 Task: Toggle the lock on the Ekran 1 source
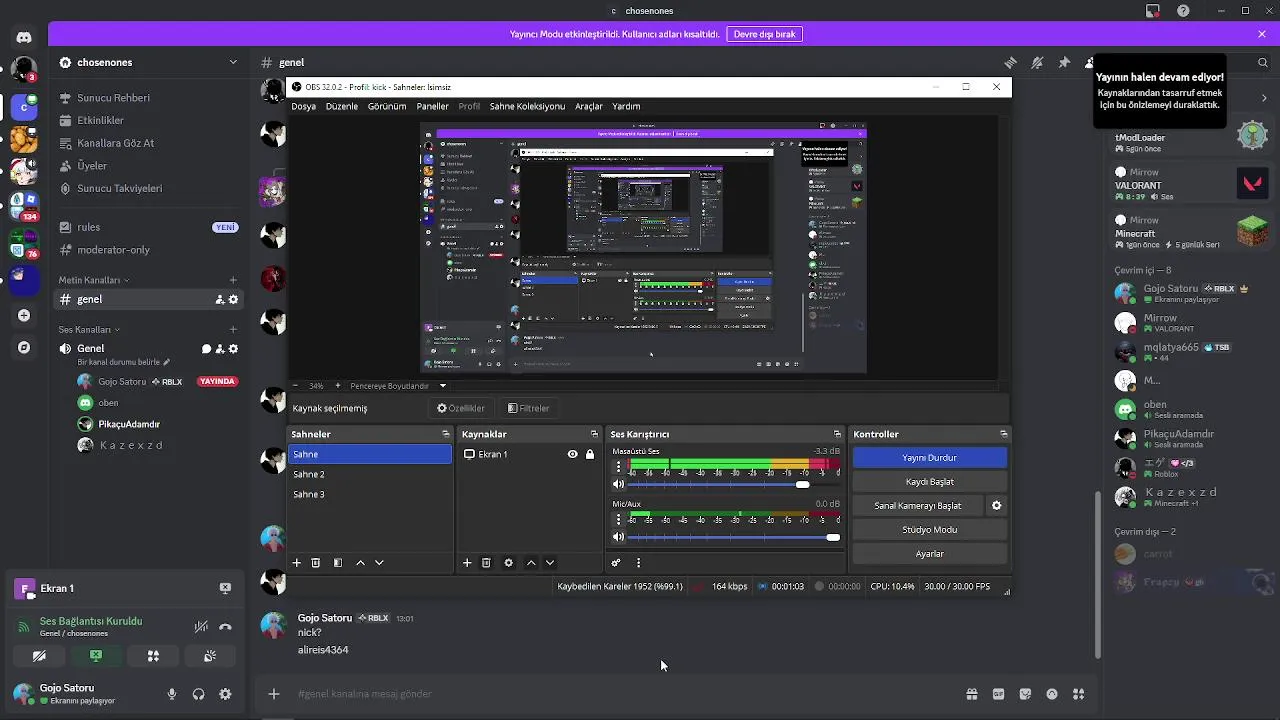pyautogui.click(x=590, y=454)
